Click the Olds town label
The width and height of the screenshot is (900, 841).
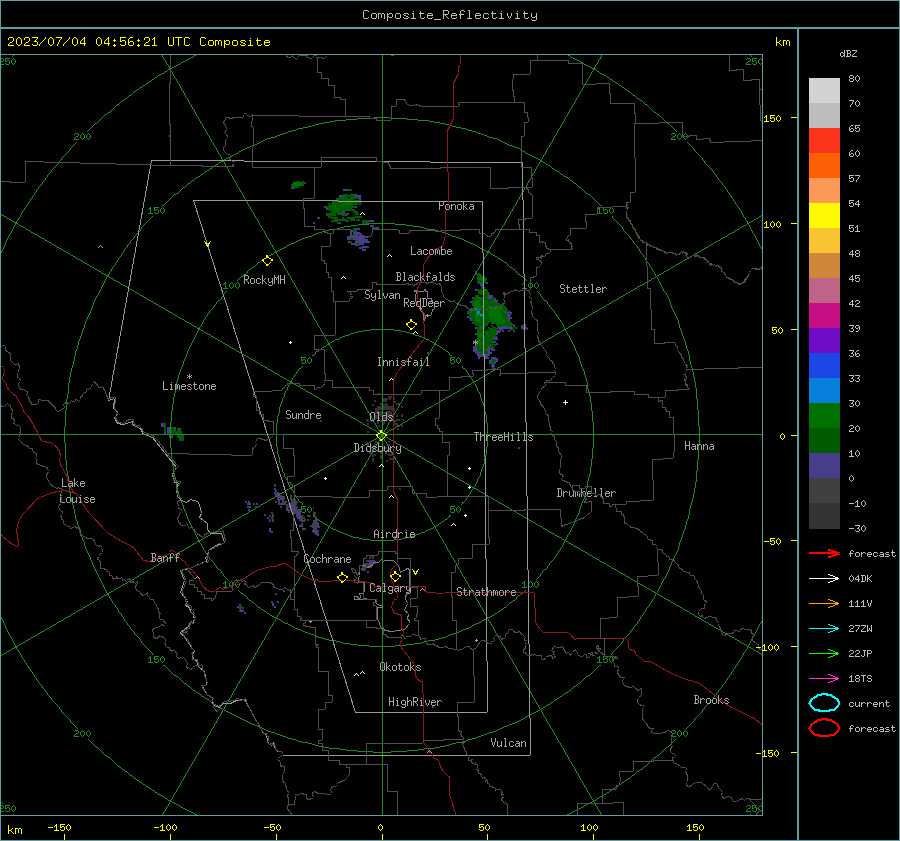381,417
